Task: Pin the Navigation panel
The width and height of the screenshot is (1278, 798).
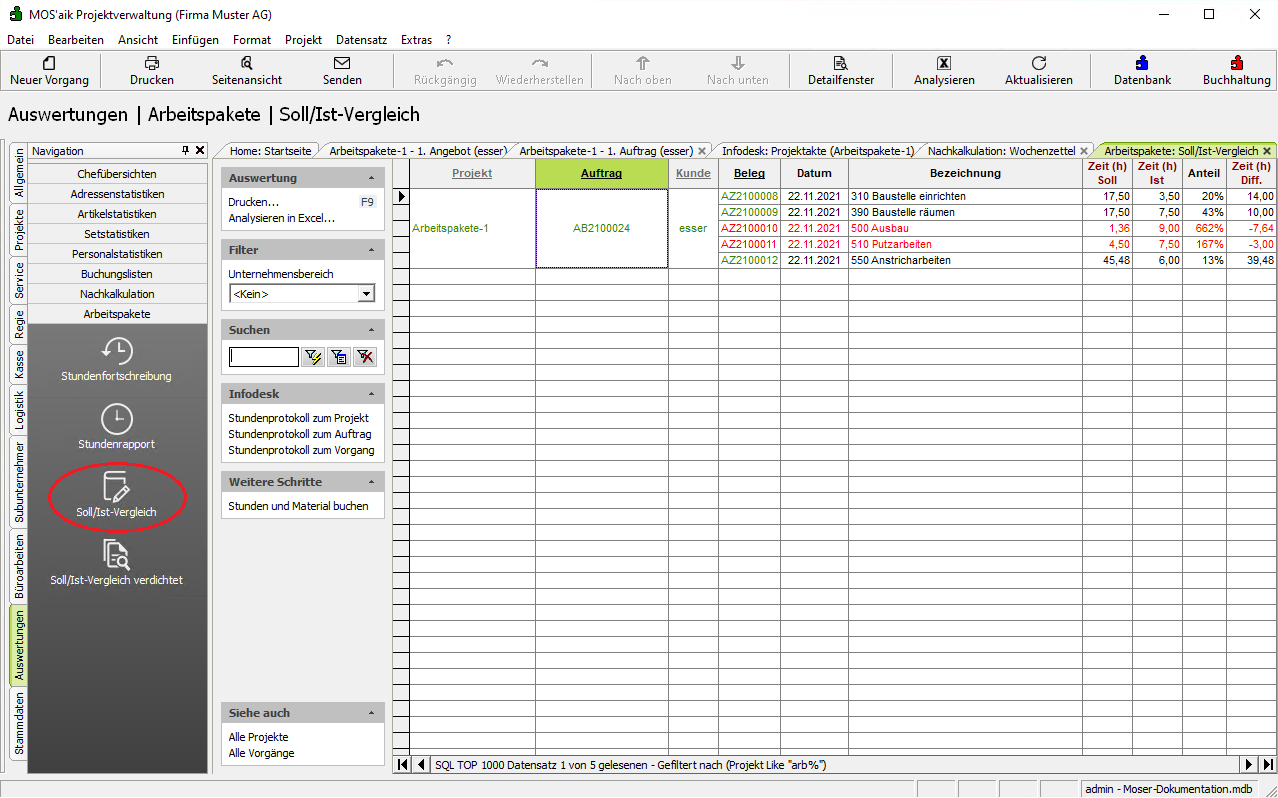Action: pos(185,150)
